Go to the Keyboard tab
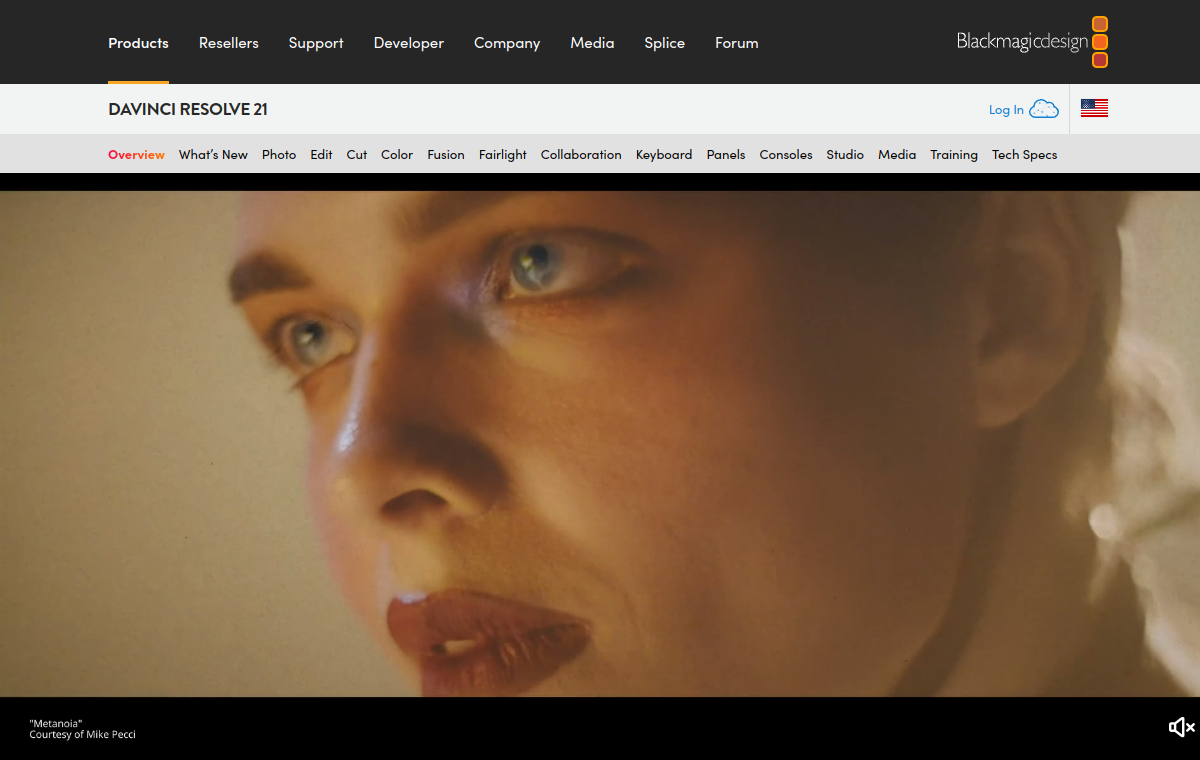The height and width of the screenshot is (760, 1200). (664, 154)
